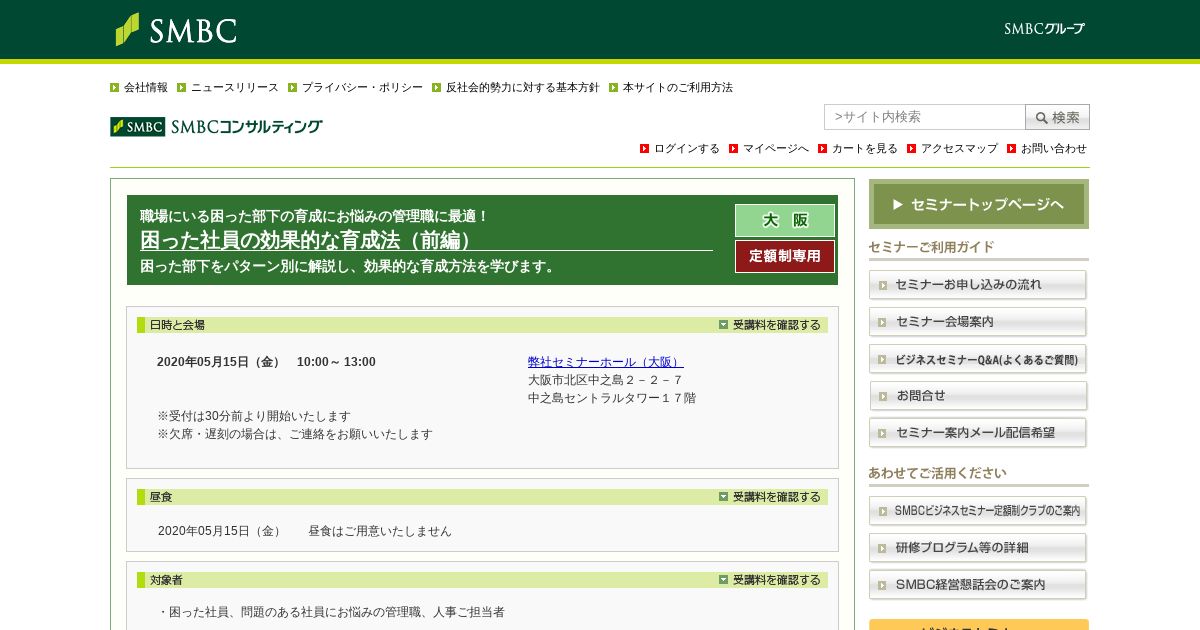Click the セミナートップページへ button
Image resolution: width=1200 pixels, height=630 pixels.
point(979,204)
